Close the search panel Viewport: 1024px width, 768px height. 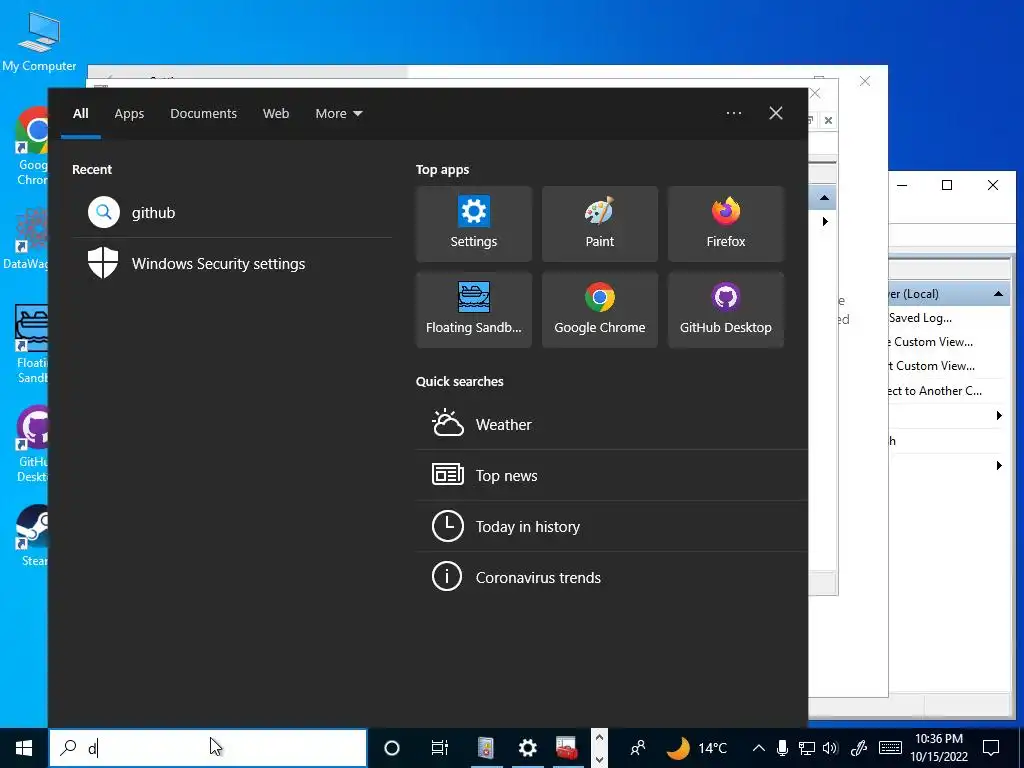(776, 113)
